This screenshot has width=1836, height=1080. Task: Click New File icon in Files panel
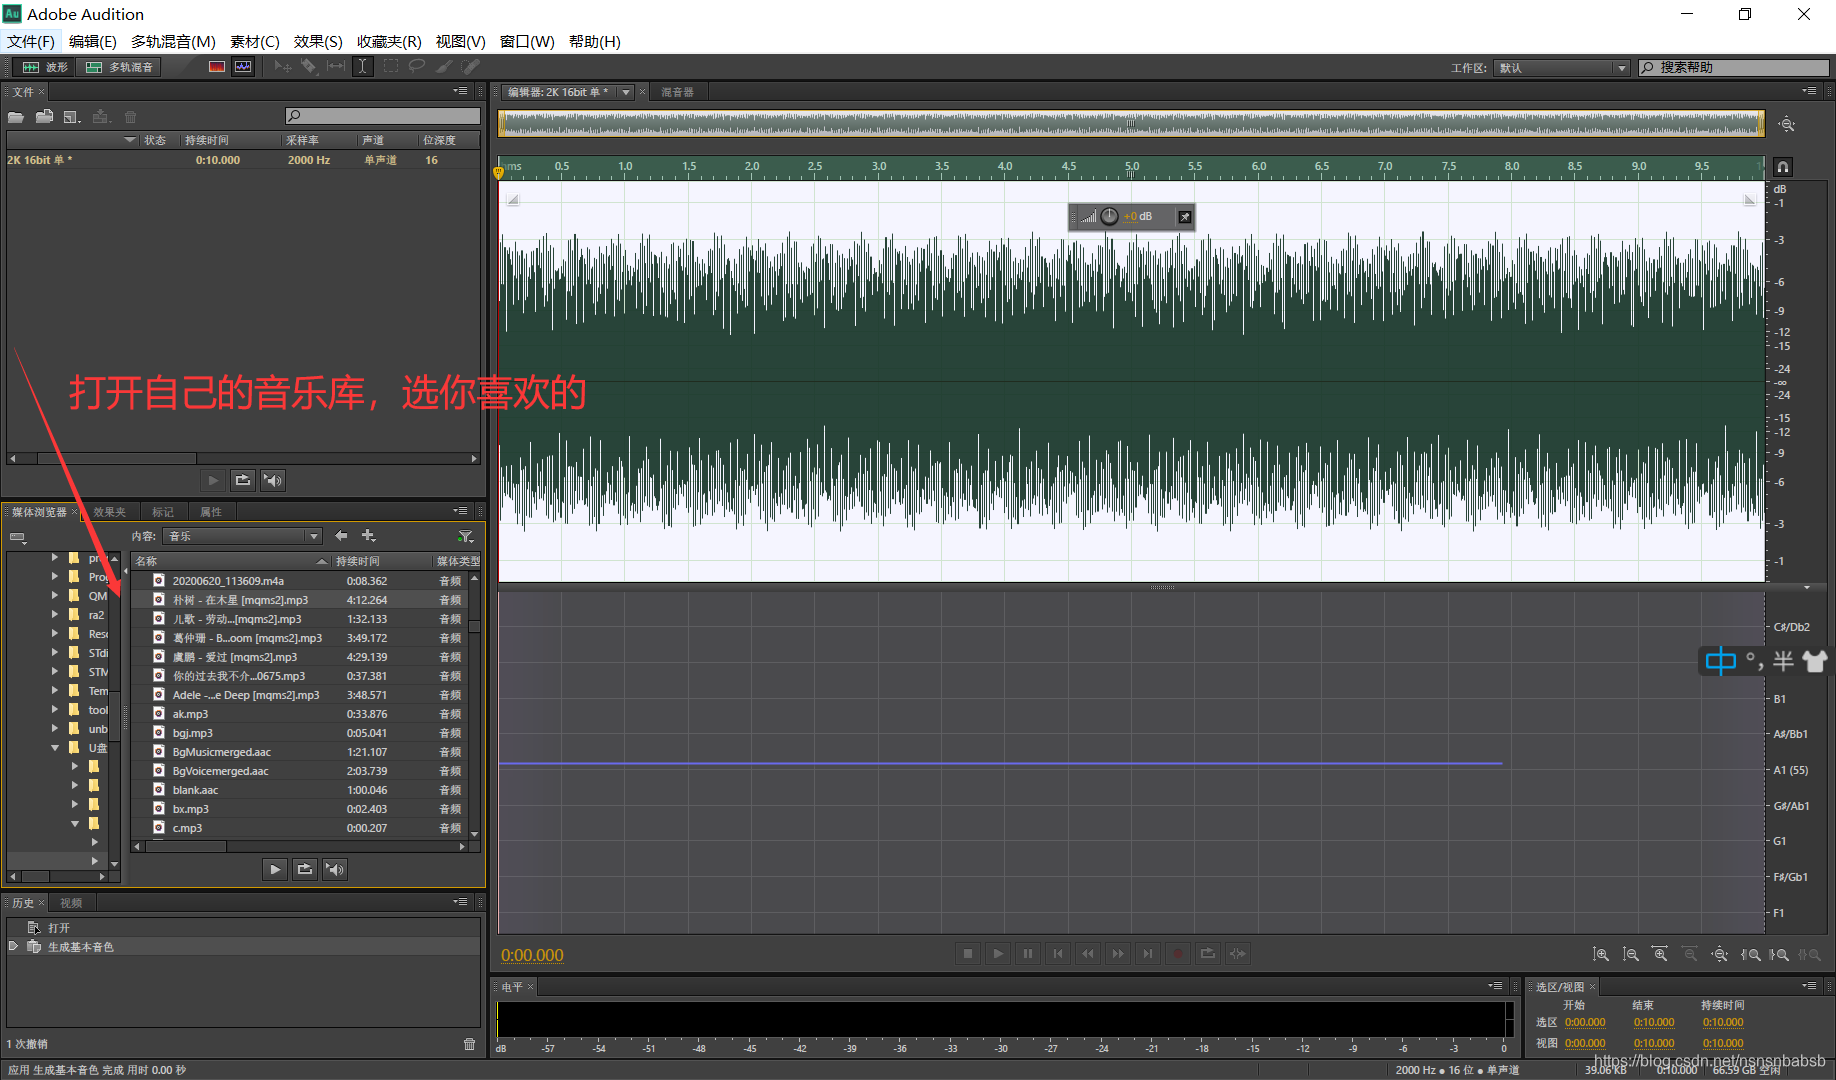coord(72,117)
